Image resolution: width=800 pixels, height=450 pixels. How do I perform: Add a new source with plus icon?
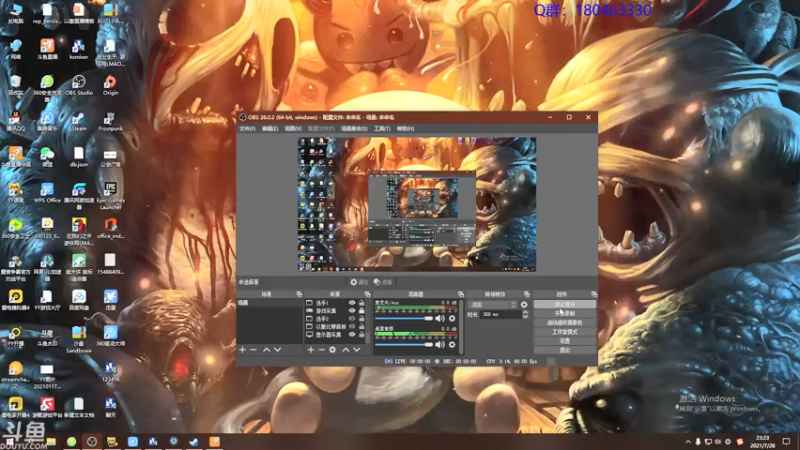[x=310, y=349]
